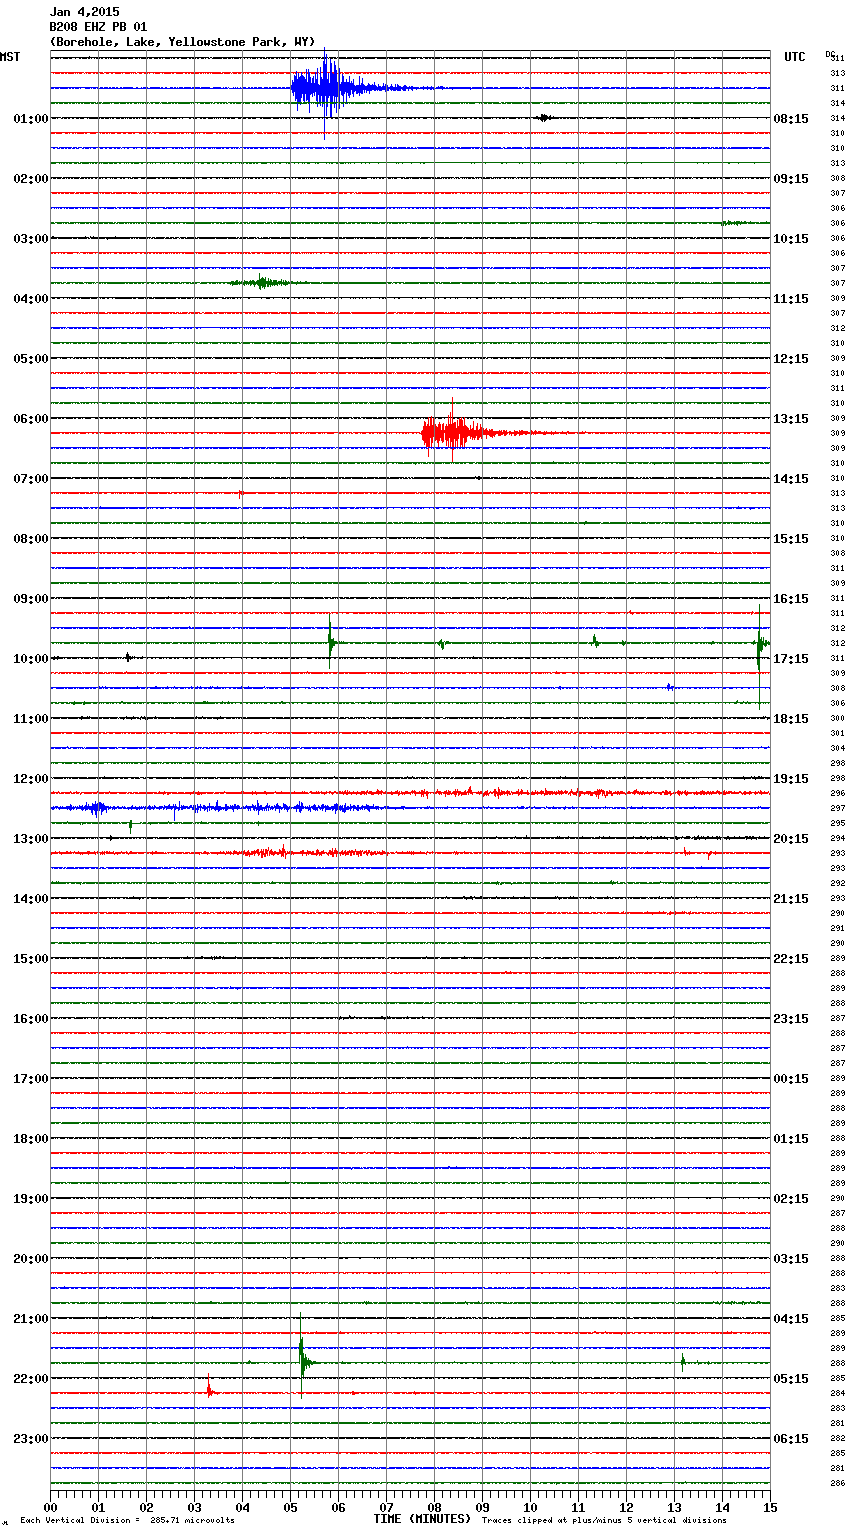
Task: Click the 03:00 MST time label
Action: coord(30,239)
